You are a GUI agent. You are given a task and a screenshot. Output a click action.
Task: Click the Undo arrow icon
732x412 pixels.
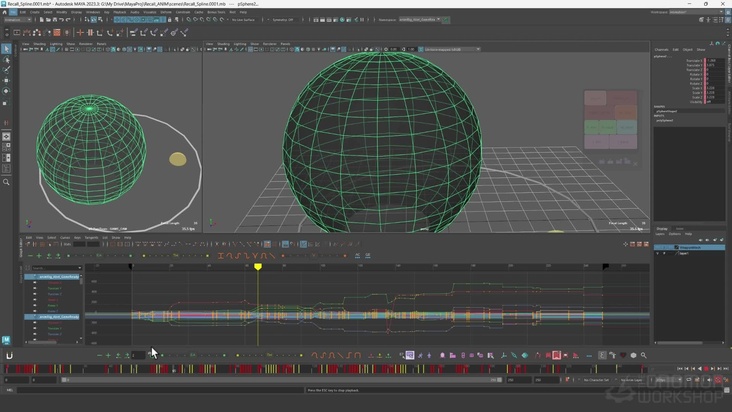click(x=61, y=20)
